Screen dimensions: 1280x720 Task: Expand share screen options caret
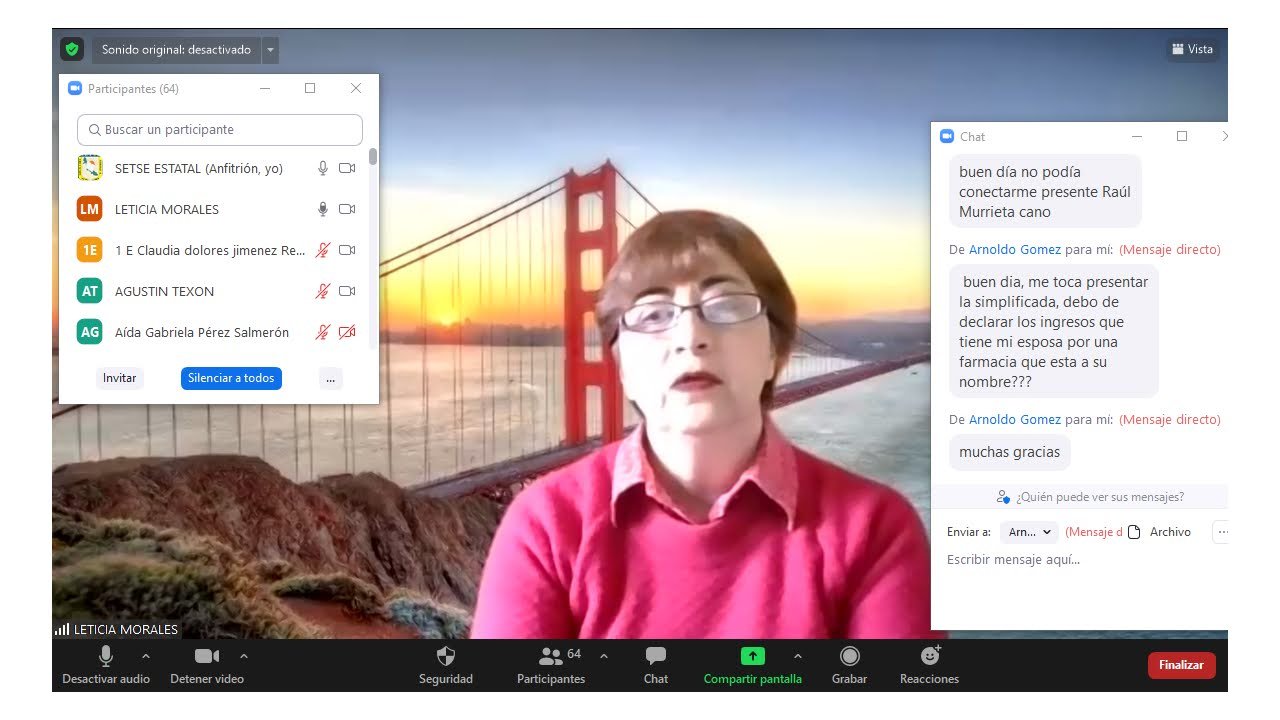797,656
